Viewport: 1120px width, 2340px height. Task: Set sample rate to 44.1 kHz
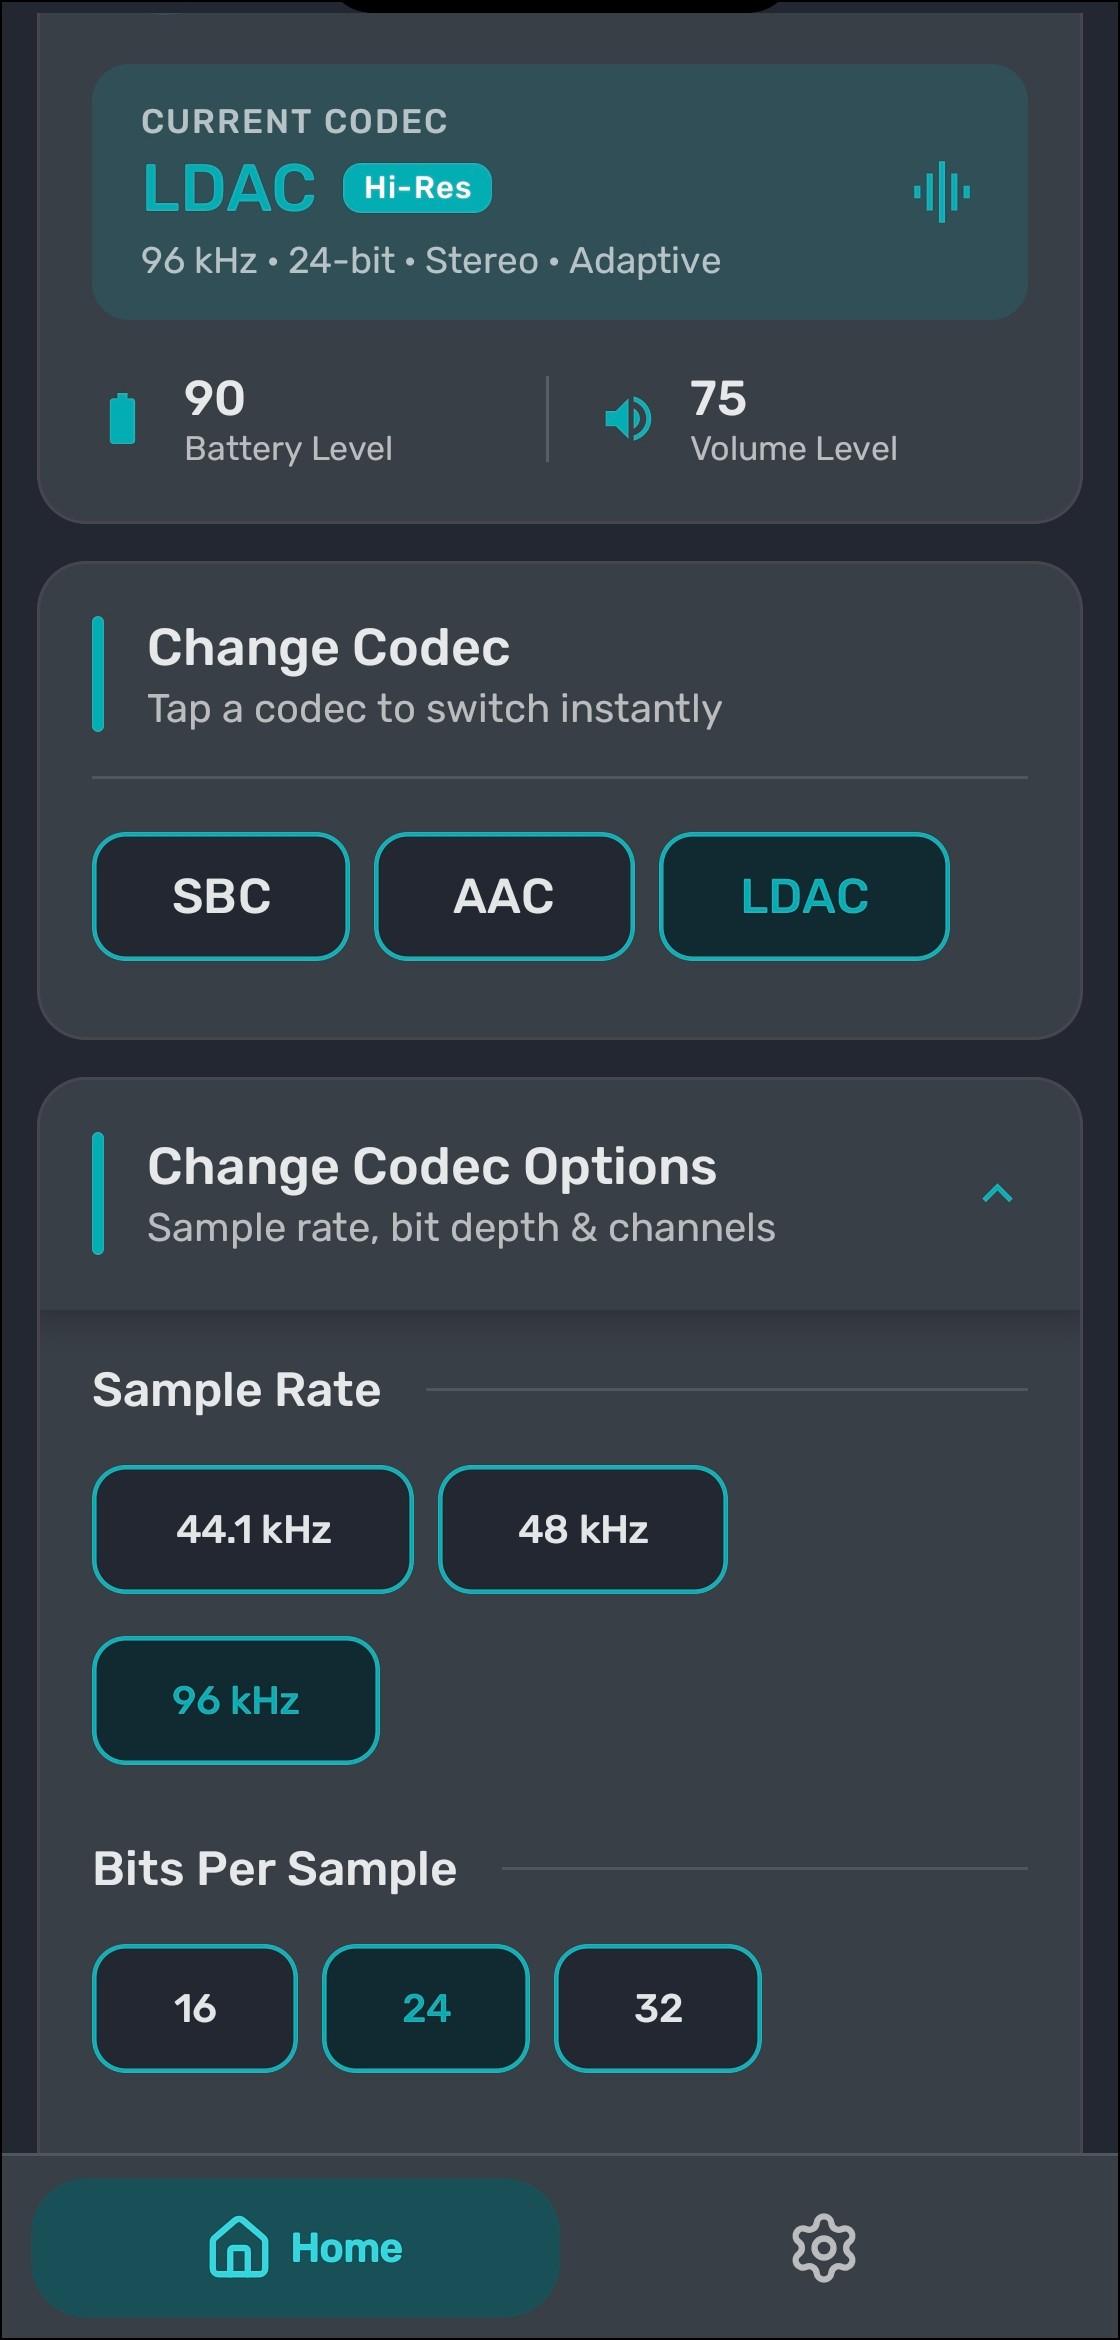click(253, 1529)
